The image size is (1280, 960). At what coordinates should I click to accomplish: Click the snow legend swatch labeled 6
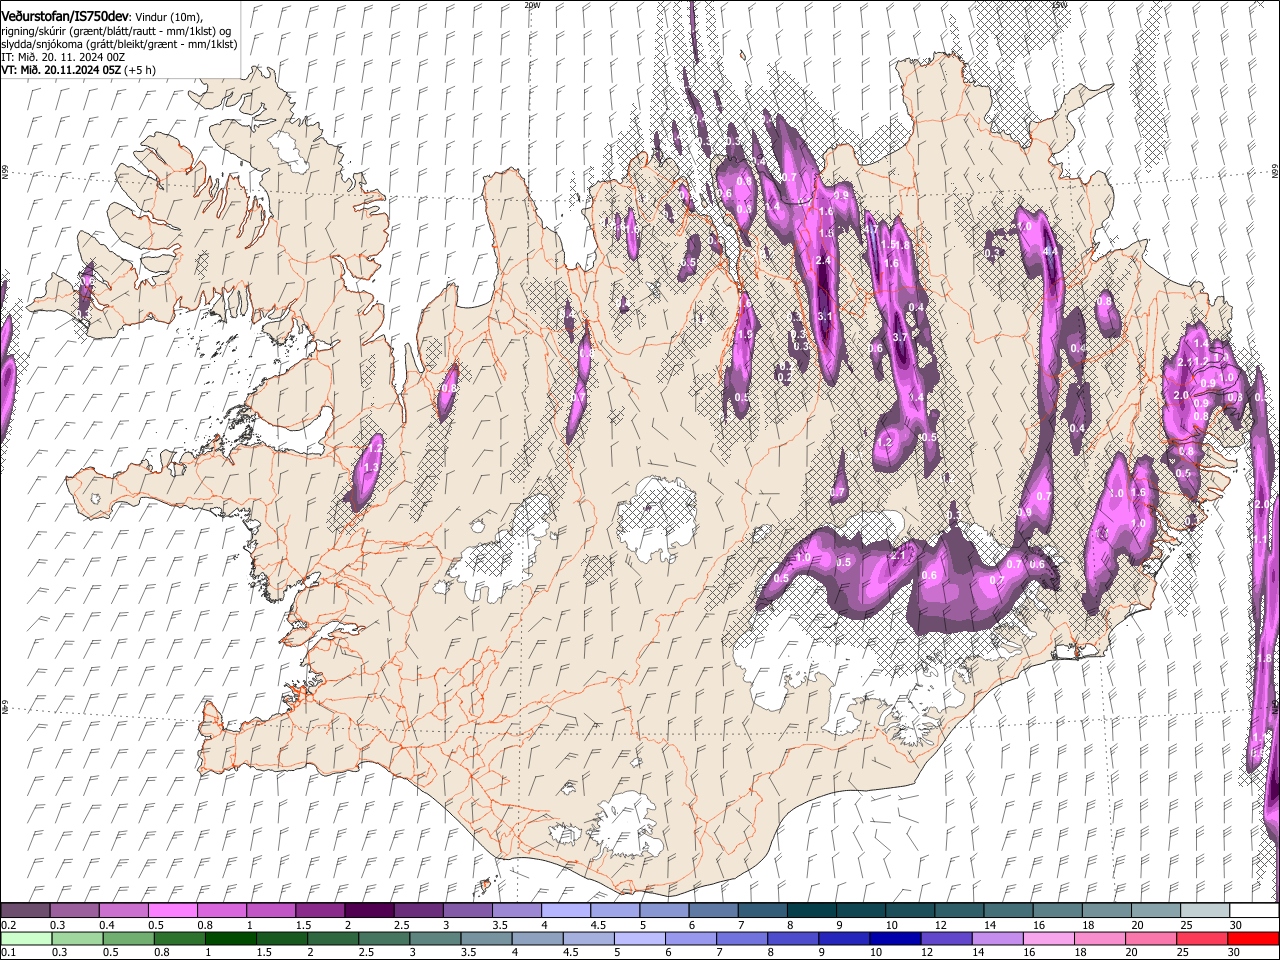(x=712, y=911)
